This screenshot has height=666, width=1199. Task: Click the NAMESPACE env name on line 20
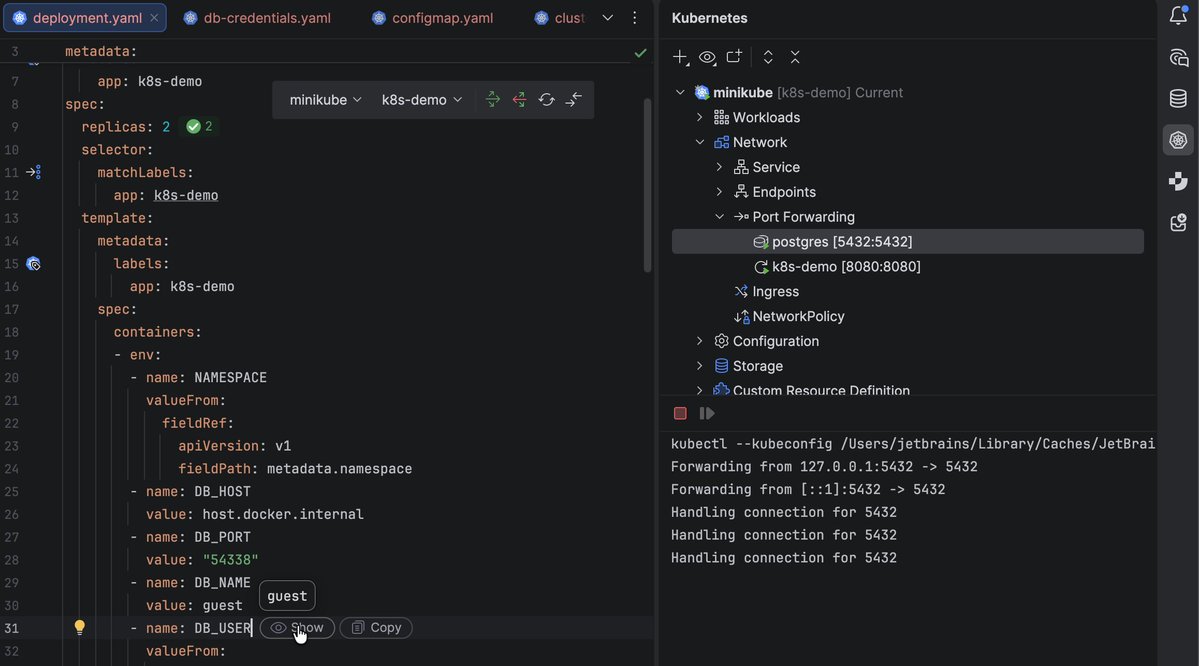point(230,378)
